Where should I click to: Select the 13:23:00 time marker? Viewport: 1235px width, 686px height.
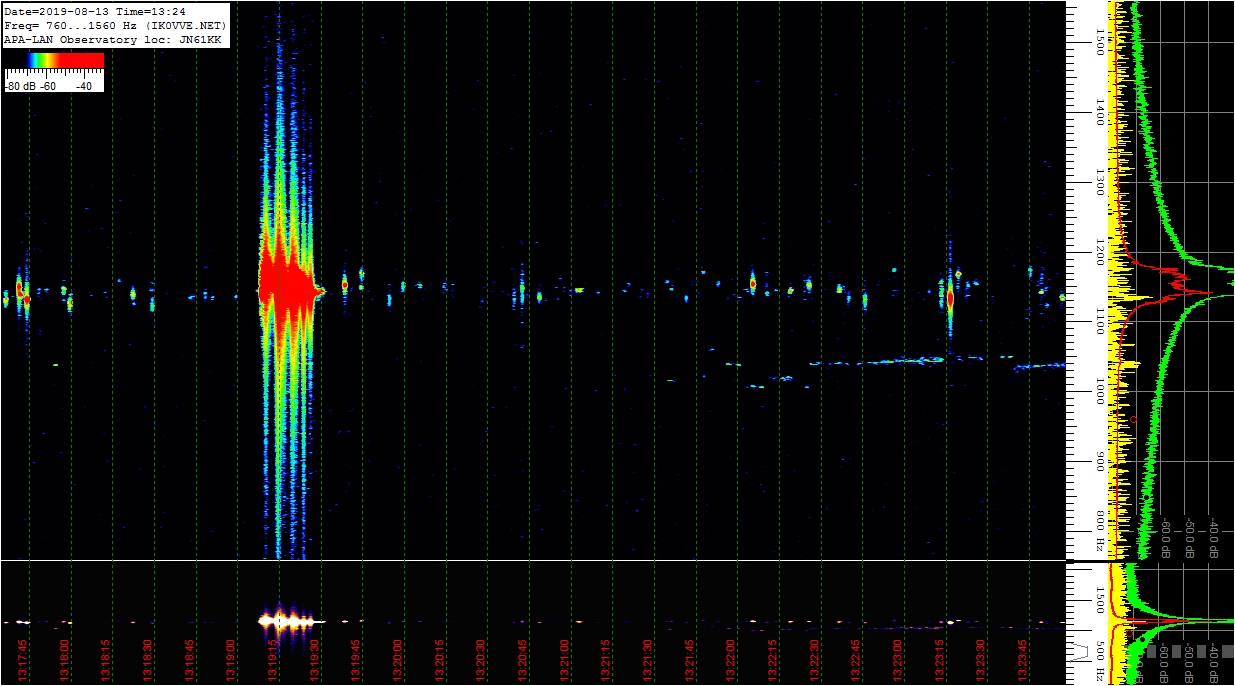pos(897,662)
